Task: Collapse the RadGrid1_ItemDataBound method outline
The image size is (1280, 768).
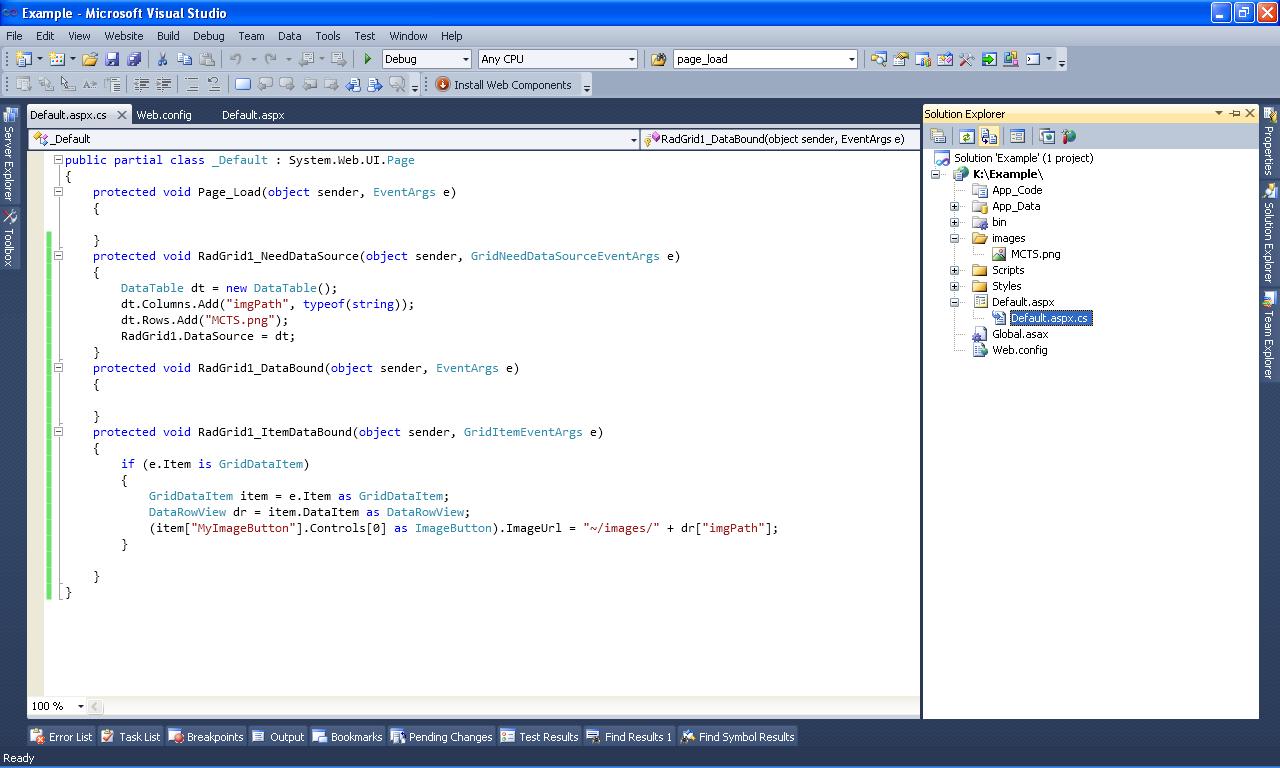Action: pyautogui.click(x=58, y=432)
